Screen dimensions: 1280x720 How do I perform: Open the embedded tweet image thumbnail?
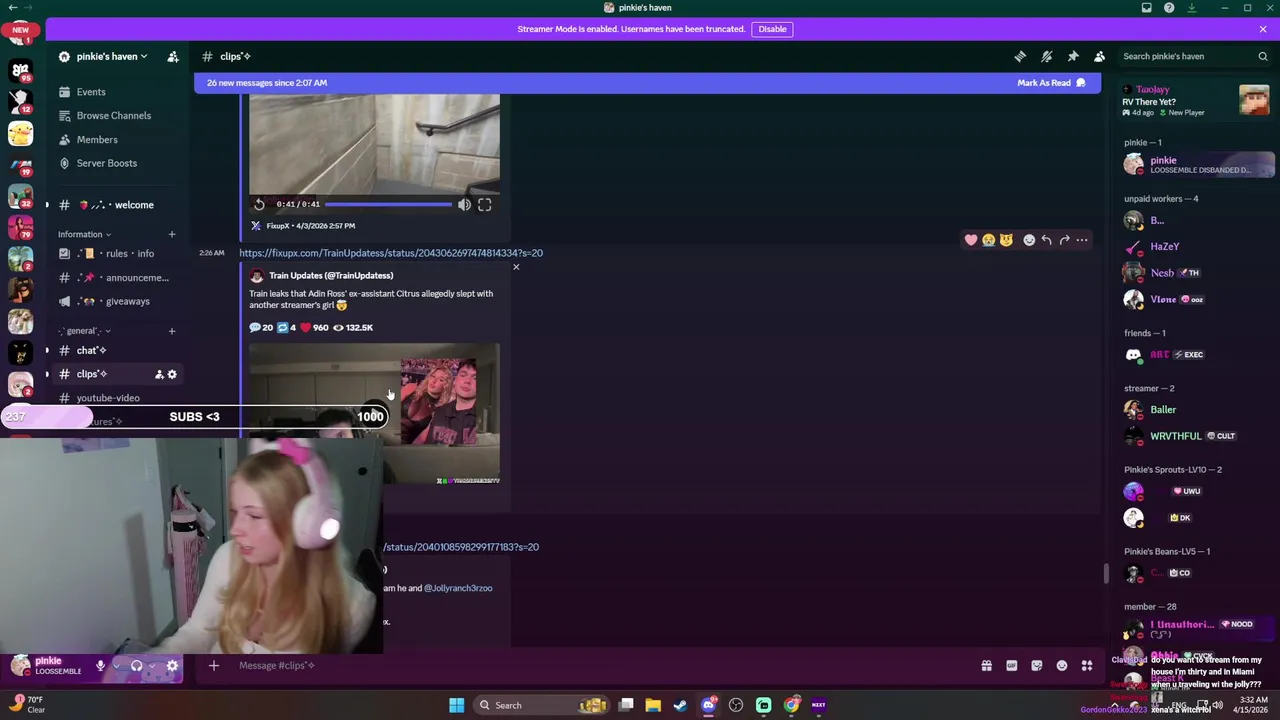click(374, 414)
